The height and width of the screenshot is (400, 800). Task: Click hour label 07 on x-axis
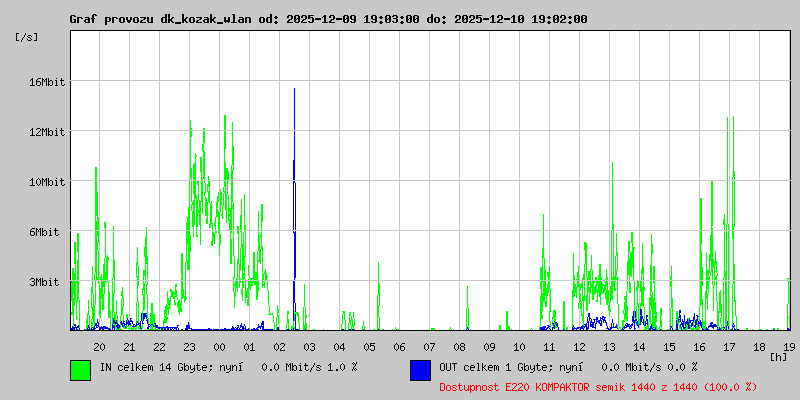click(430, 347)
